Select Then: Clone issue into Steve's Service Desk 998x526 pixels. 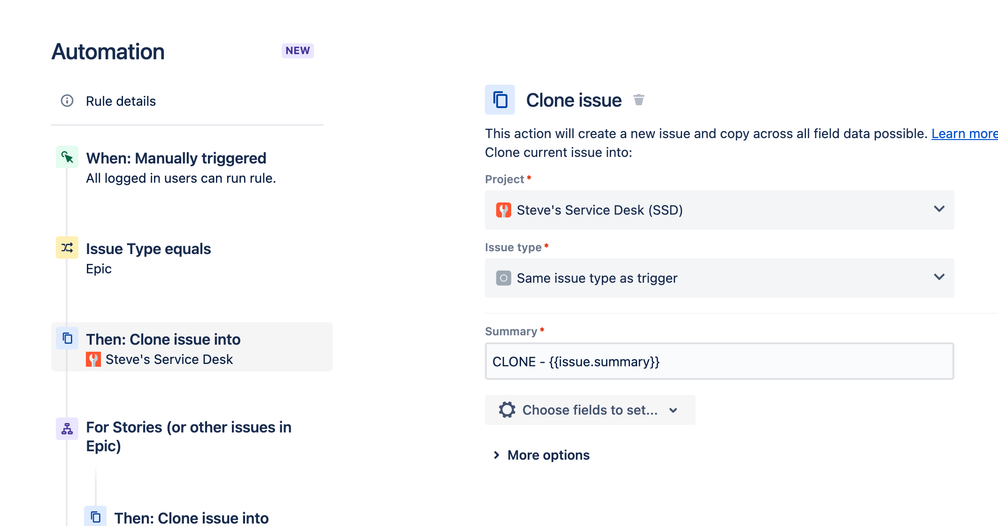192,347
